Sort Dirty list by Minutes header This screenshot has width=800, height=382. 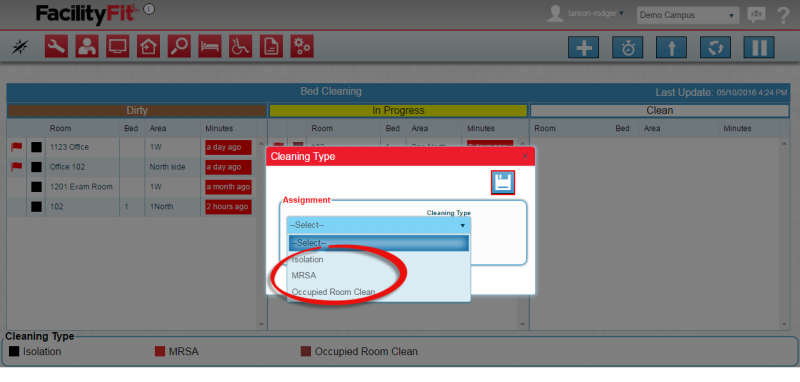point(219,129)
